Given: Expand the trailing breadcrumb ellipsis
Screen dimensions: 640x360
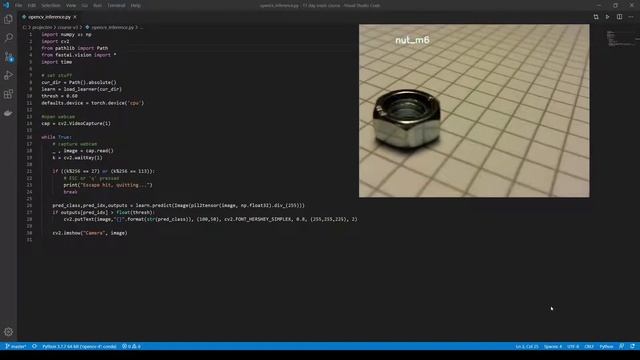Looking at the screenshot, I should 141,27.
